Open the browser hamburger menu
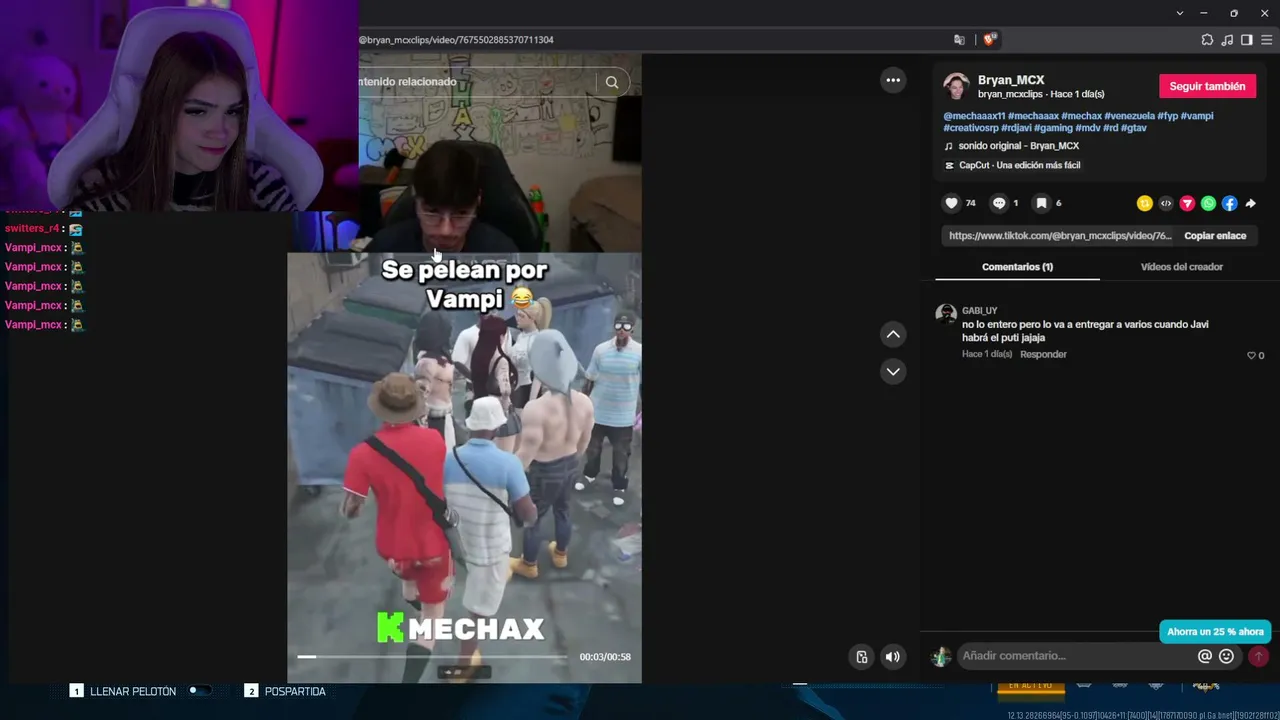 (1266, 40)
